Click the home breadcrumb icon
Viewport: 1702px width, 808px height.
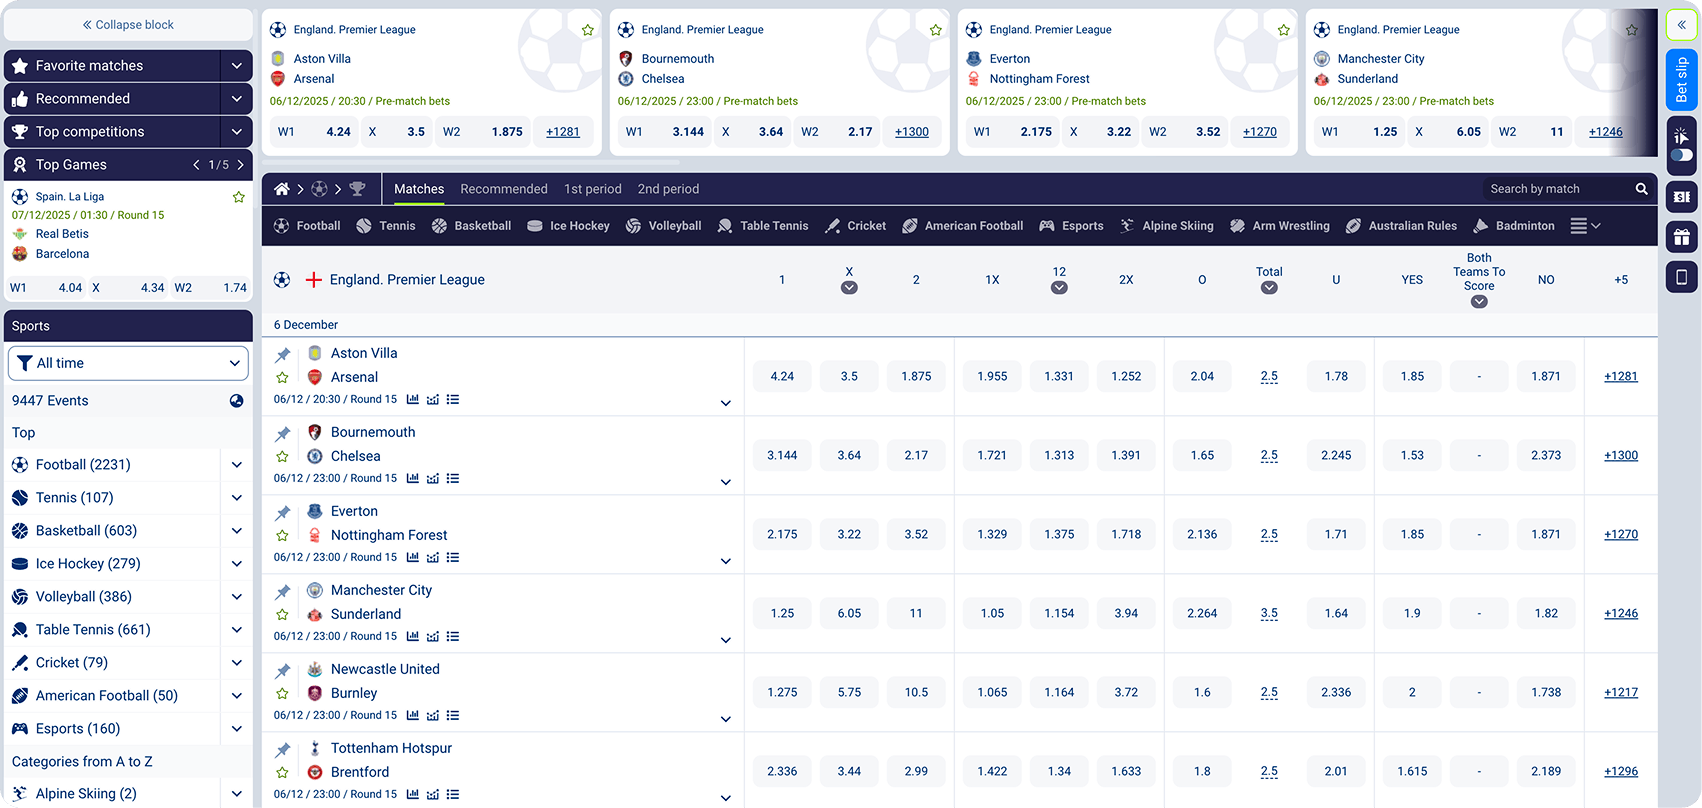(282, 189)
